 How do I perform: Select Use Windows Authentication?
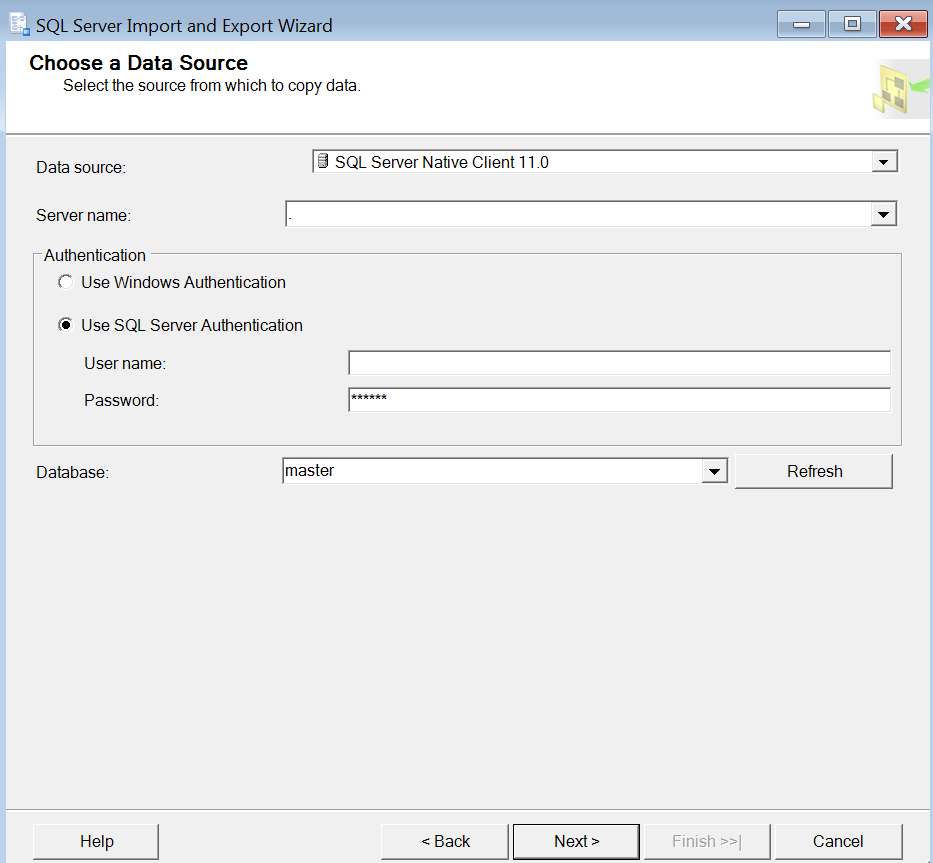(x=65, y=282)
